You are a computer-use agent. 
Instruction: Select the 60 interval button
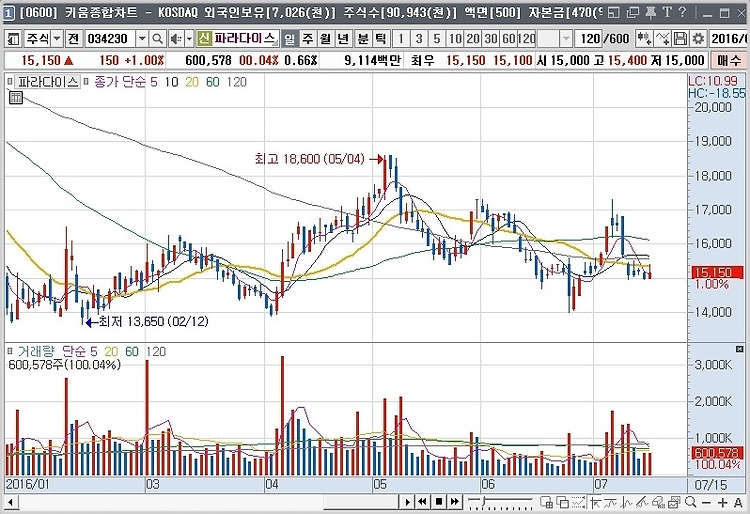click(508, 38)
